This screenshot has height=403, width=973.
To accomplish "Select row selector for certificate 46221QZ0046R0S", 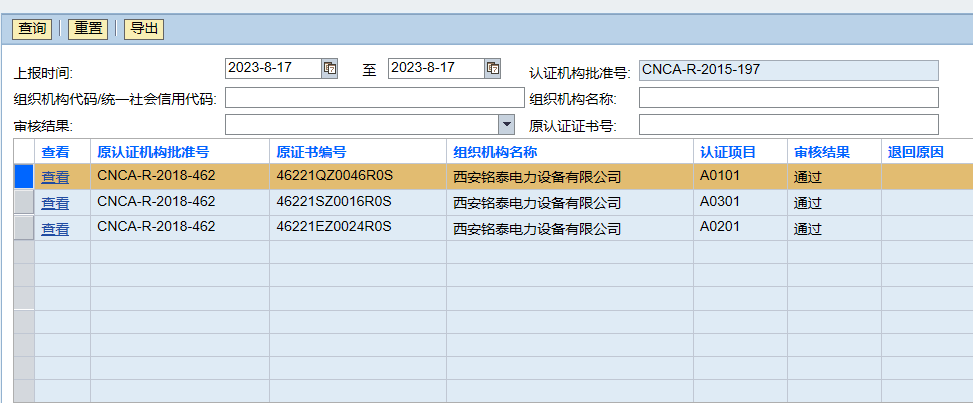I will point(24,177).
